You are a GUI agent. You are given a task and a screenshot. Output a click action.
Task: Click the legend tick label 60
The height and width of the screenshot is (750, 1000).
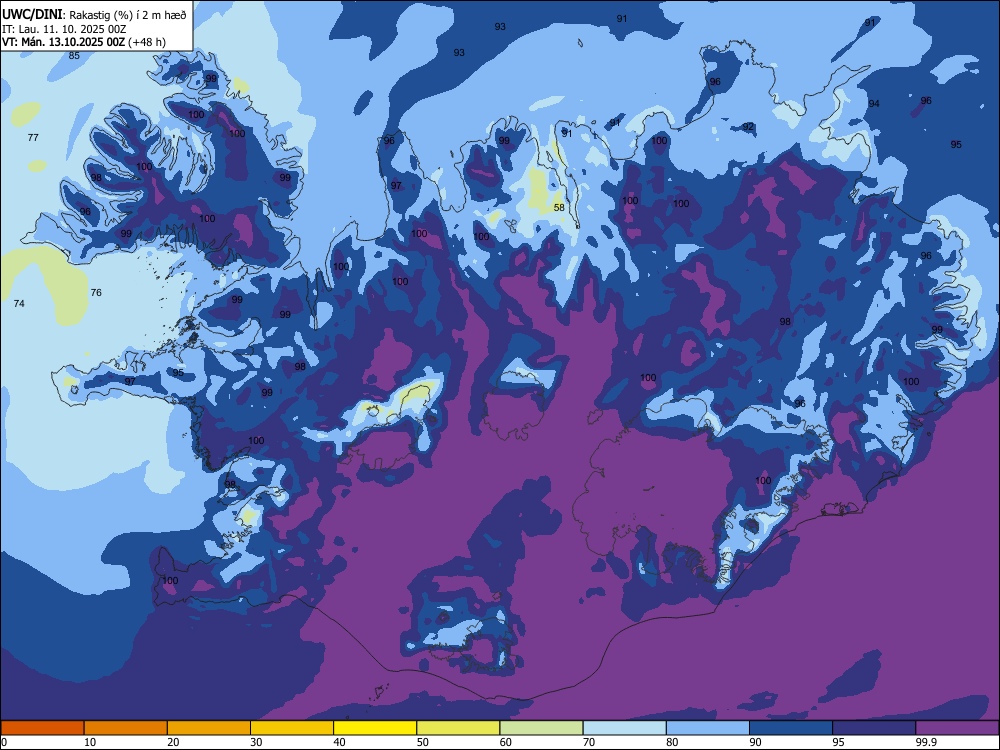(x=506, y=742)
